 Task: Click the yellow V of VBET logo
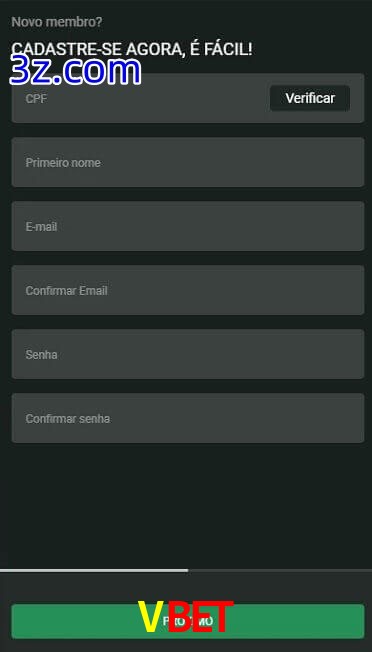[x=149, y=617]
